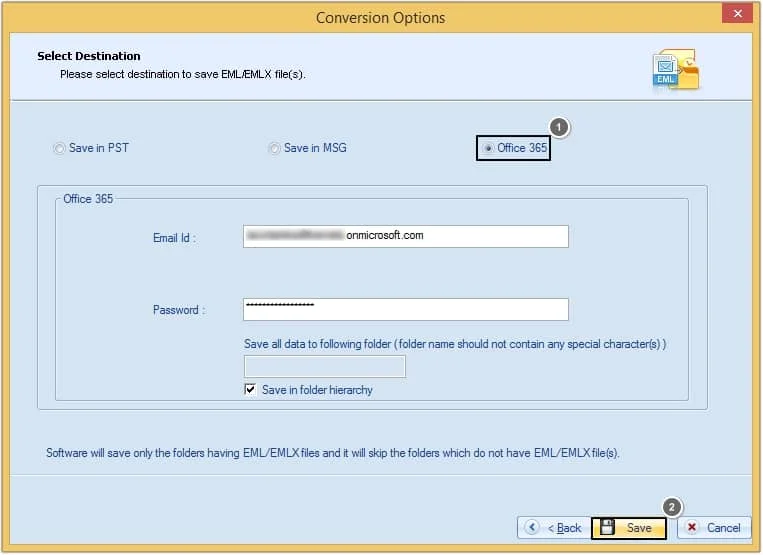Go back with the Back button
The width and height of the screenshot is (763, 555).
click(x=554, y=528)
